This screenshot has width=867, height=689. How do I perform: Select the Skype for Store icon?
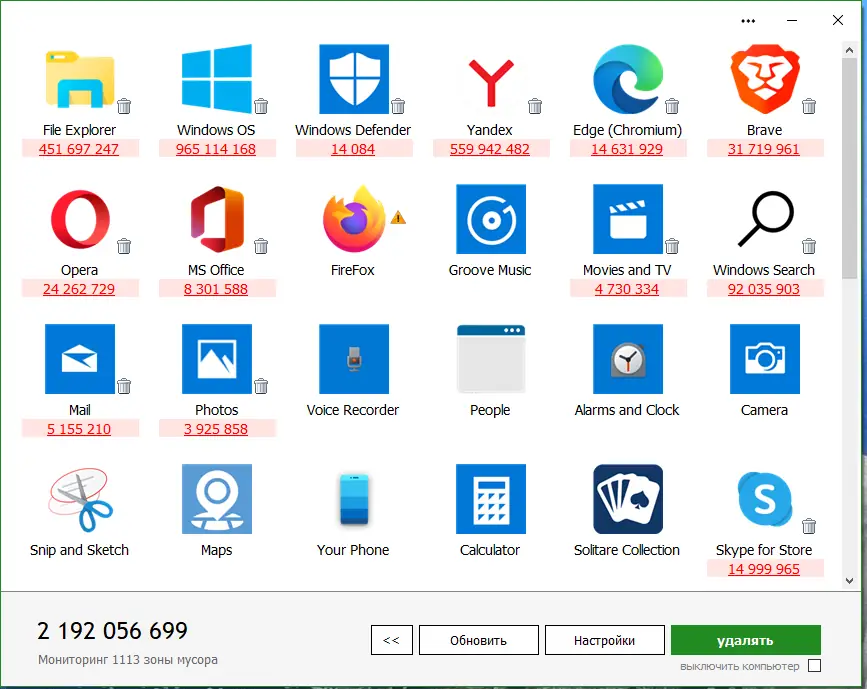[765, 499]
